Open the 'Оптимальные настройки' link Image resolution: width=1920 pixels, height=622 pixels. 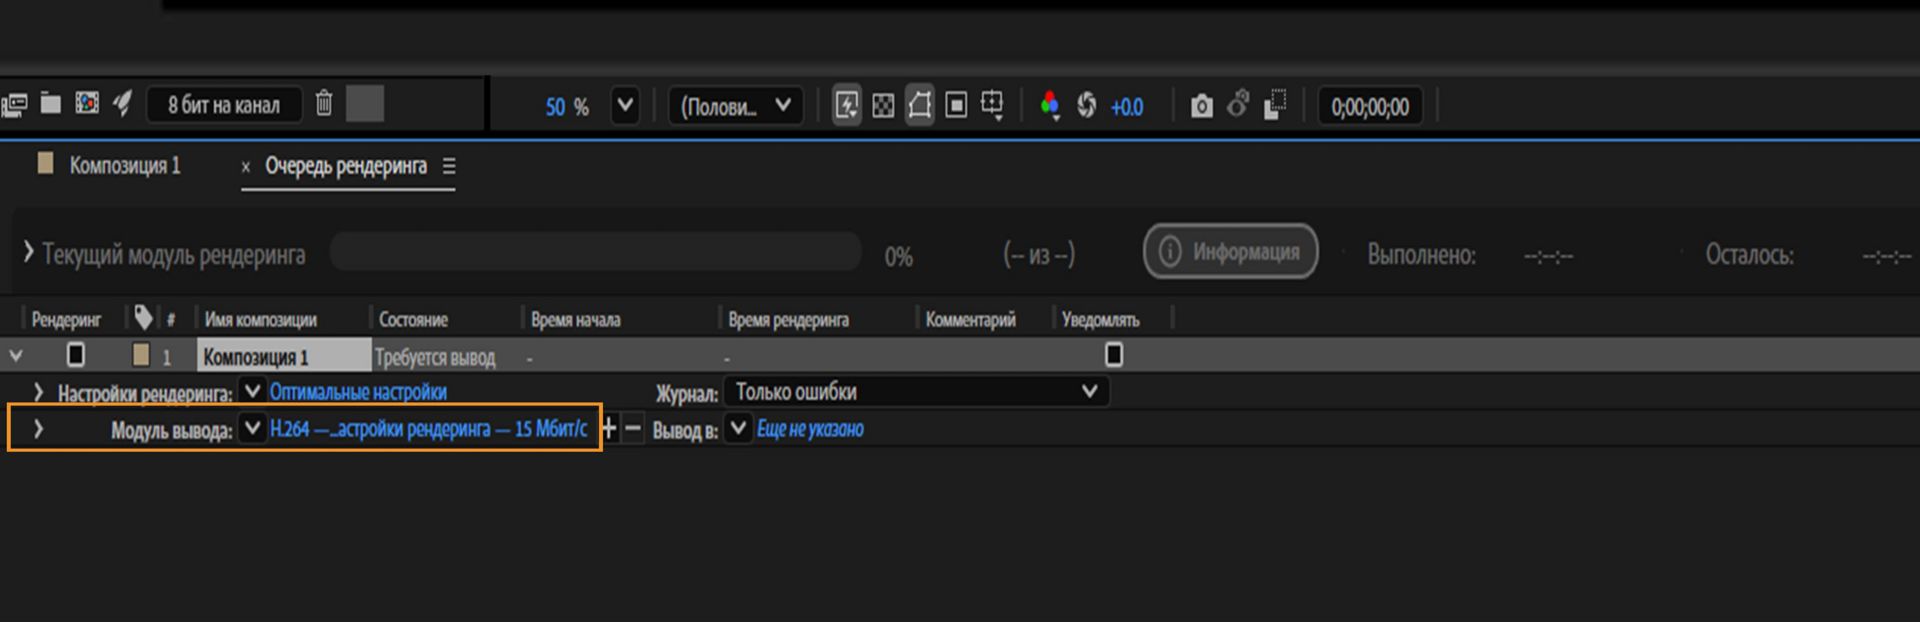358,392
